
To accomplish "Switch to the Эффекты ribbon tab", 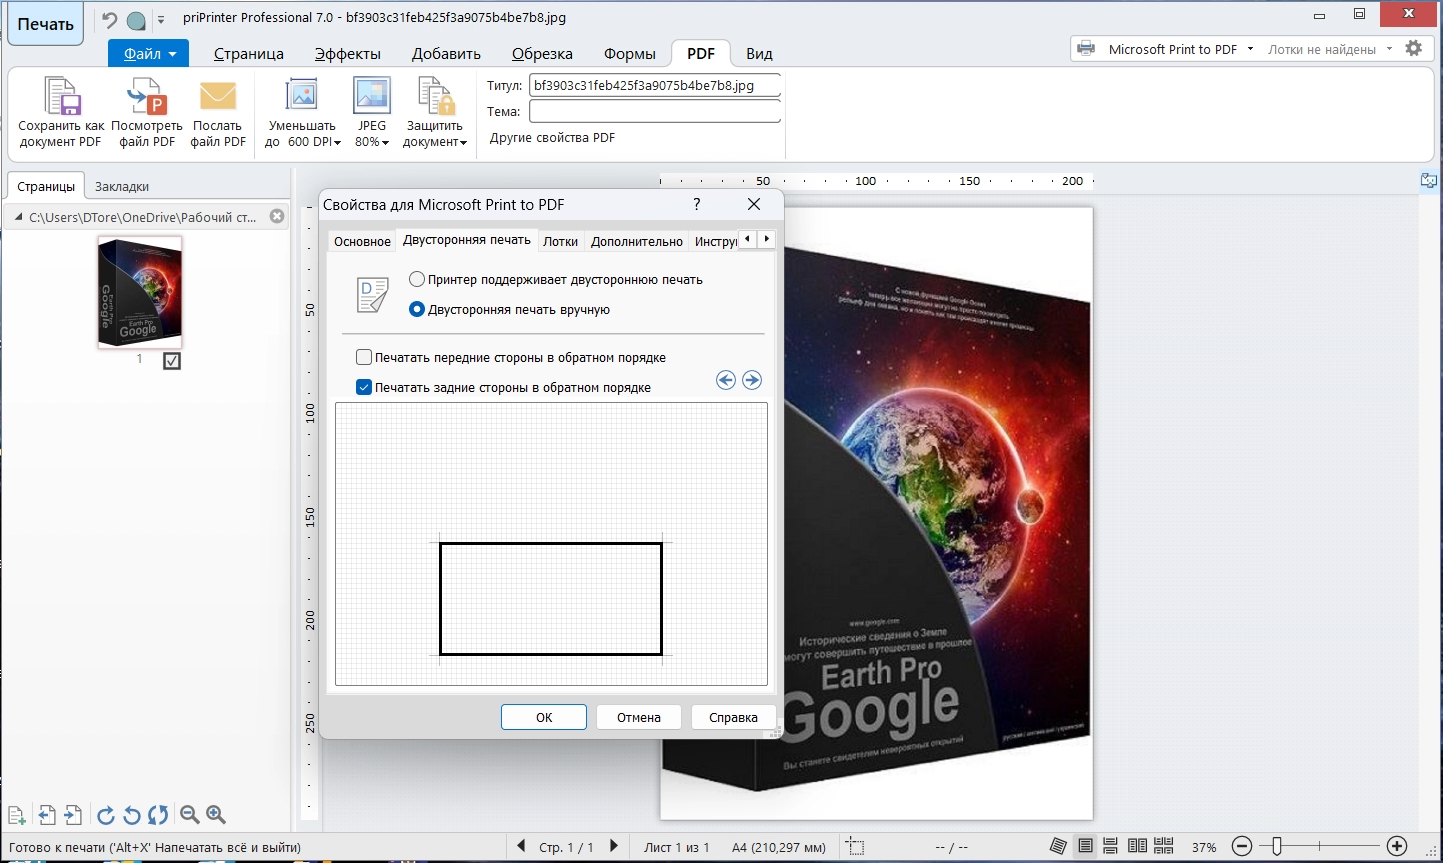I will (347, 54).
